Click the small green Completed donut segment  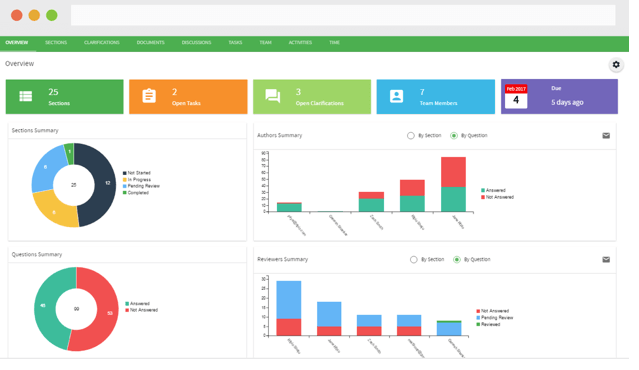pos(69,152)
